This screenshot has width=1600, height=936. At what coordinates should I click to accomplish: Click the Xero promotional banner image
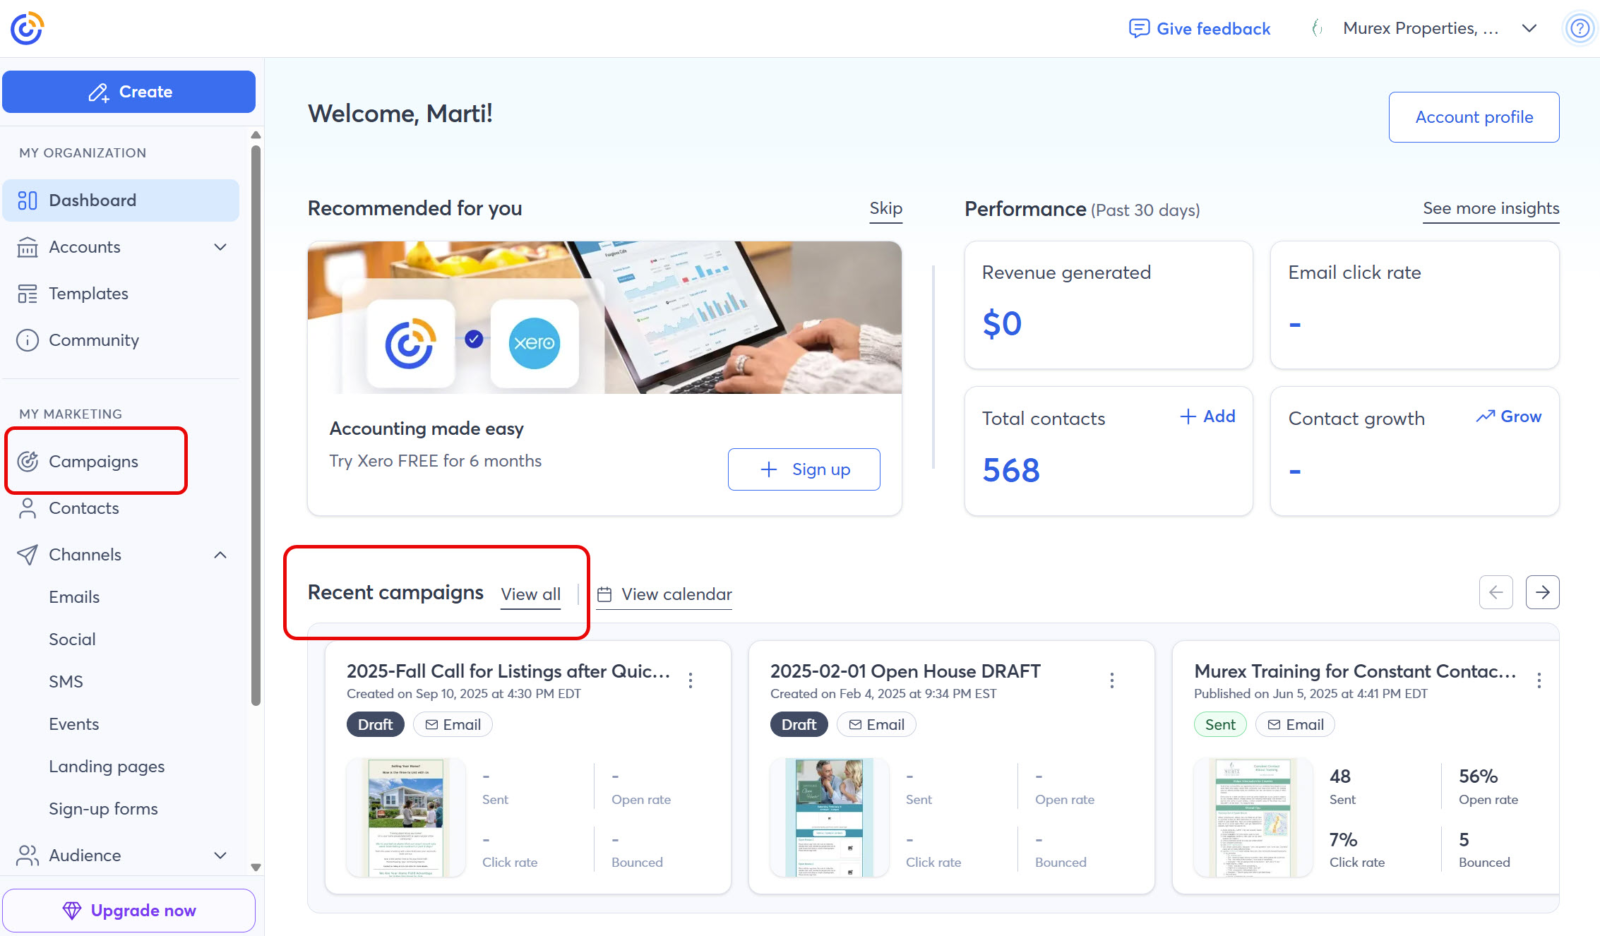pyautogui.click(x=605, y=317)
